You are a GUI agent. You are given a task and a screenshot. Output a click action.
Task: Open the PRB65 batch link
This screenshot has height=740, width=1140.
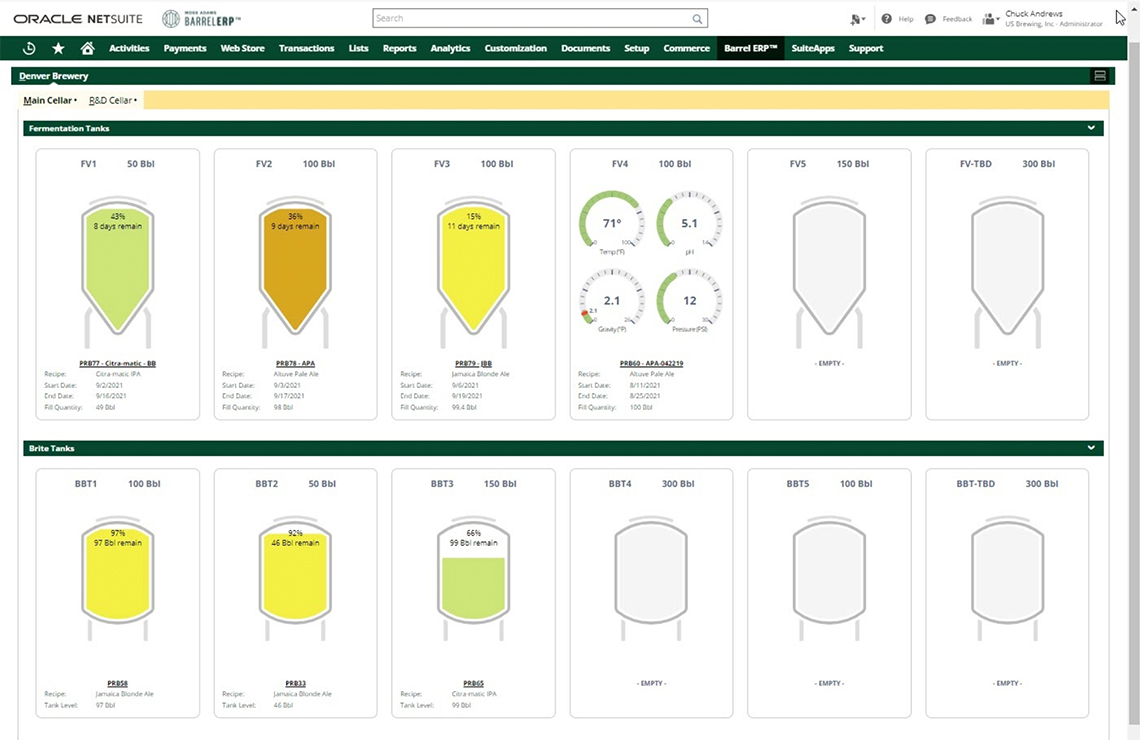pyautogui.click(x=473, y=683)
